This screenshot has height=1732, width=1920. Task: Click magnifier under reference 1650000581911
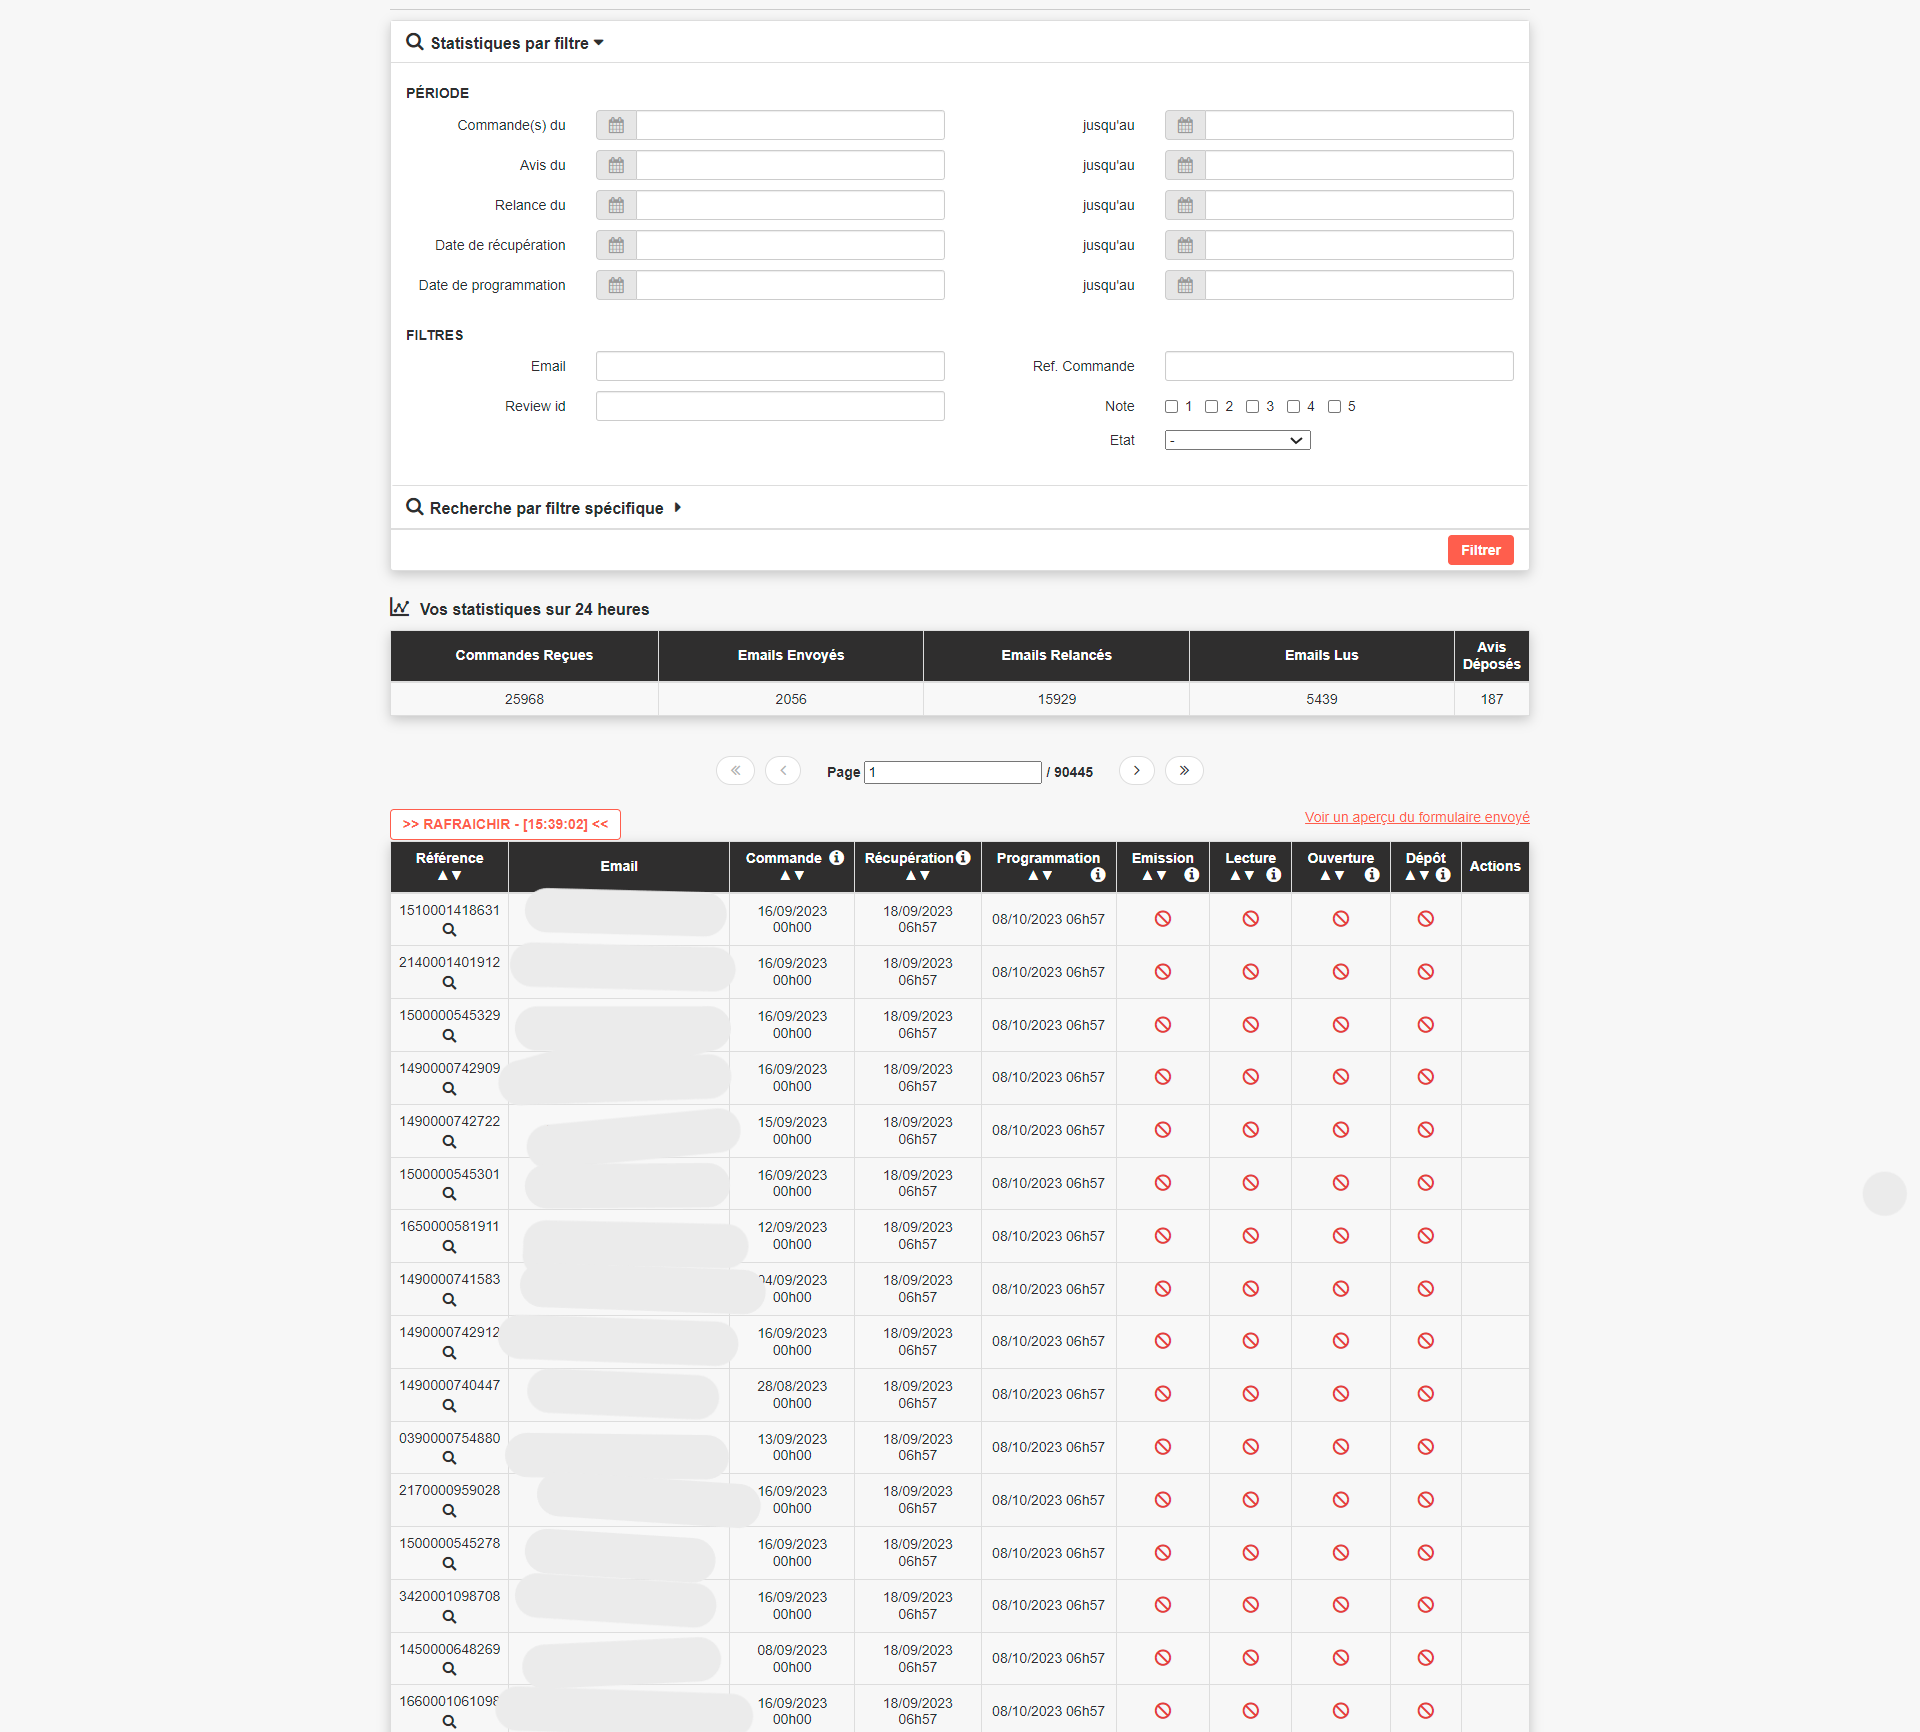449,1247
